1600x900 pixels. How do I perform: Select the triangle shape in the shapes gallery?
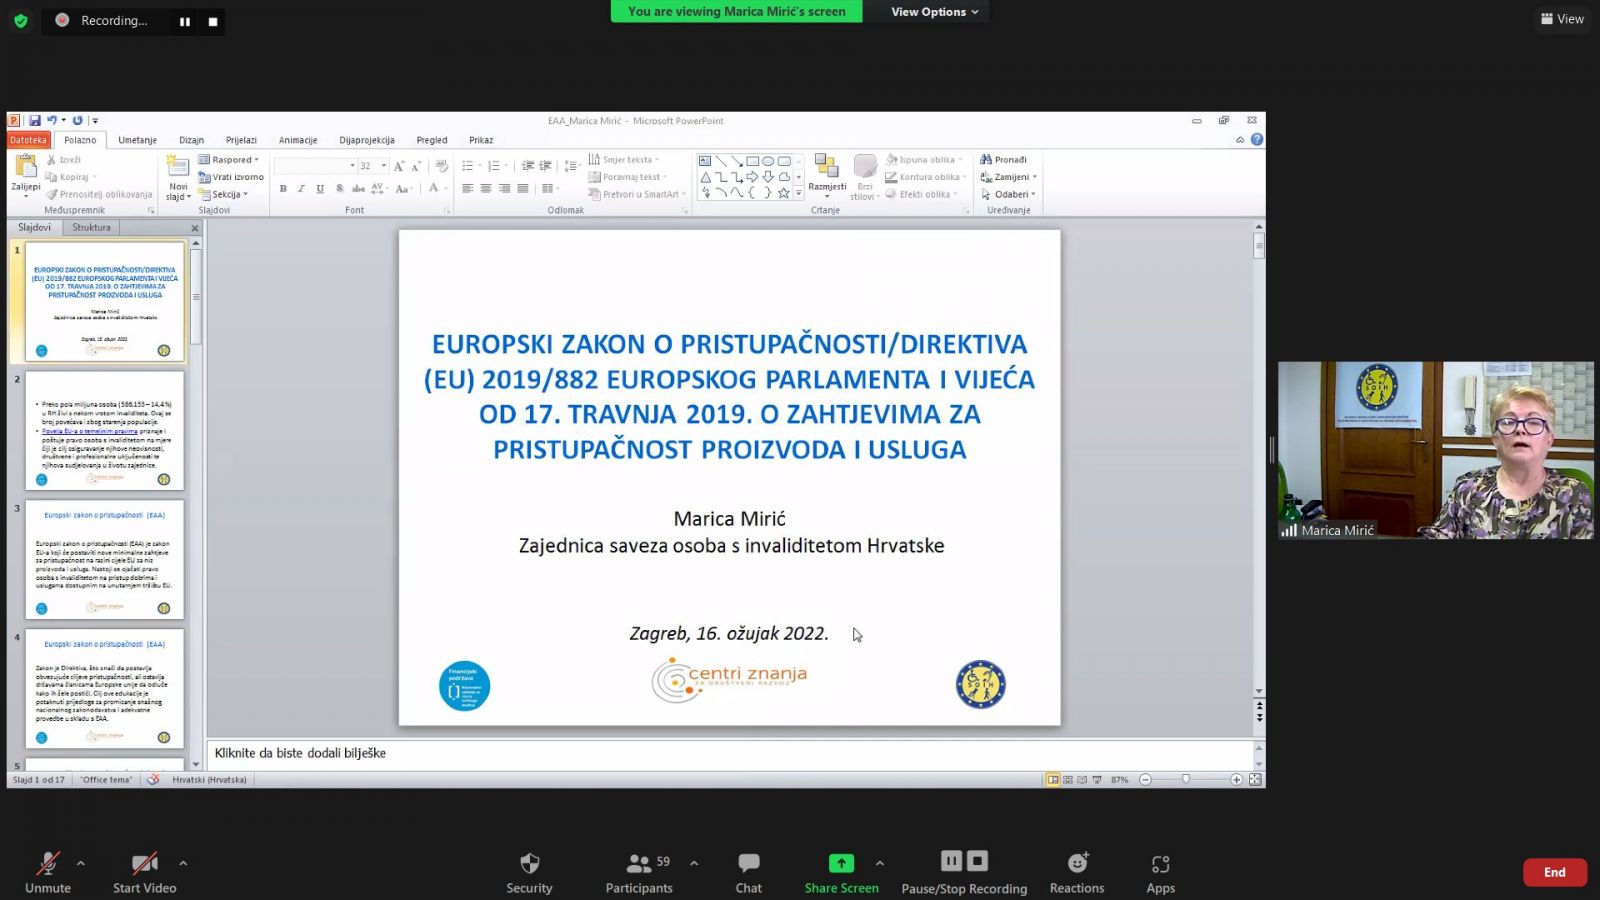(705, 177)
